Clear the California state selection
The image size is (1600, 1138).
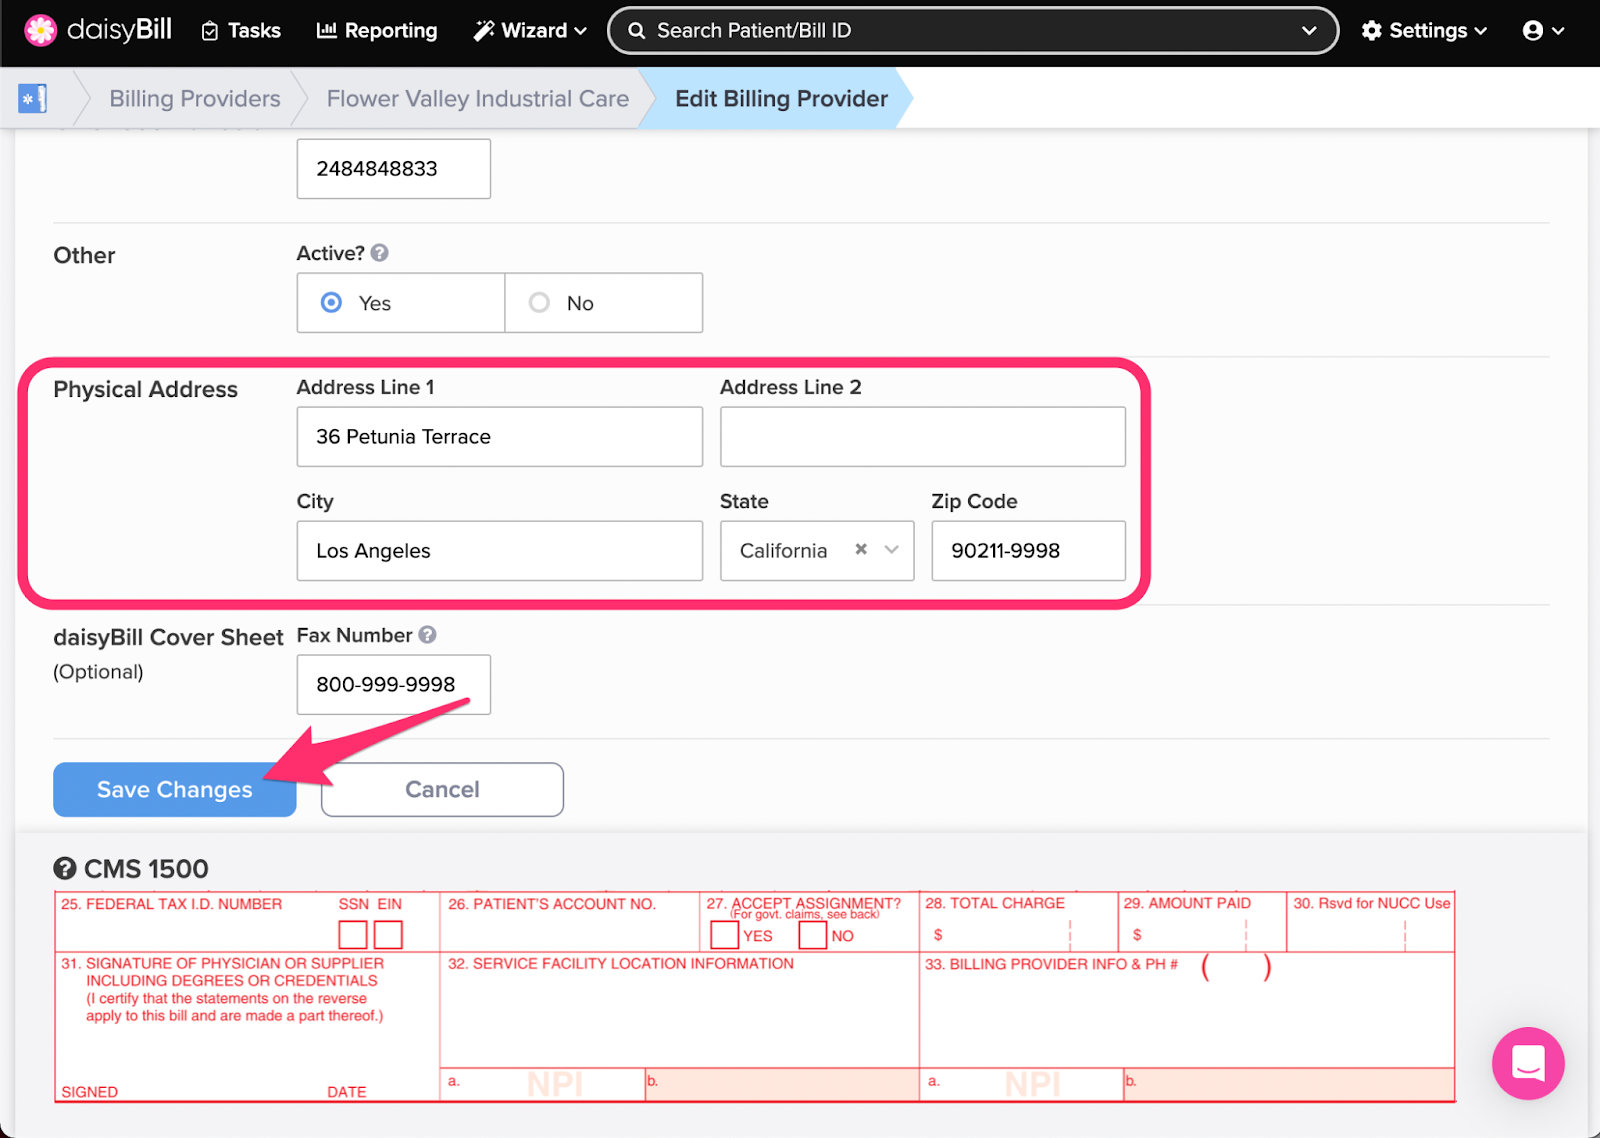(861, 549)
